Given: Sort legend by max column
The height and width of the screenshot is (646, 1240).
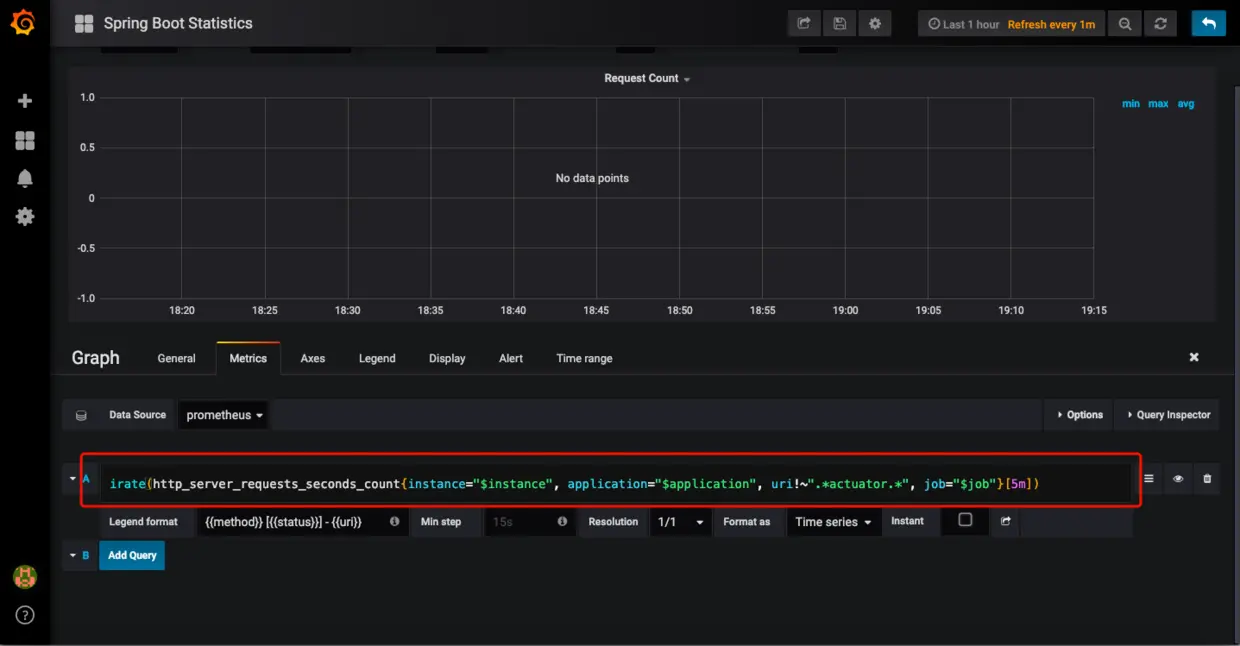Looking at the screenshot, I should point(1158,103).
